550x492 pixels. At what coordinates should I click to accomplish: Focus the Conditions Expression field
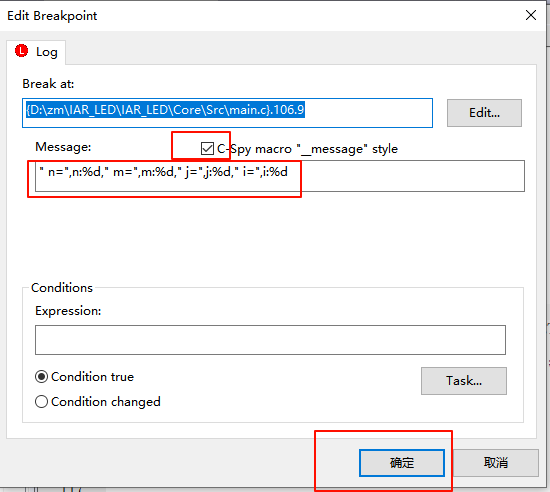point(270,340)
